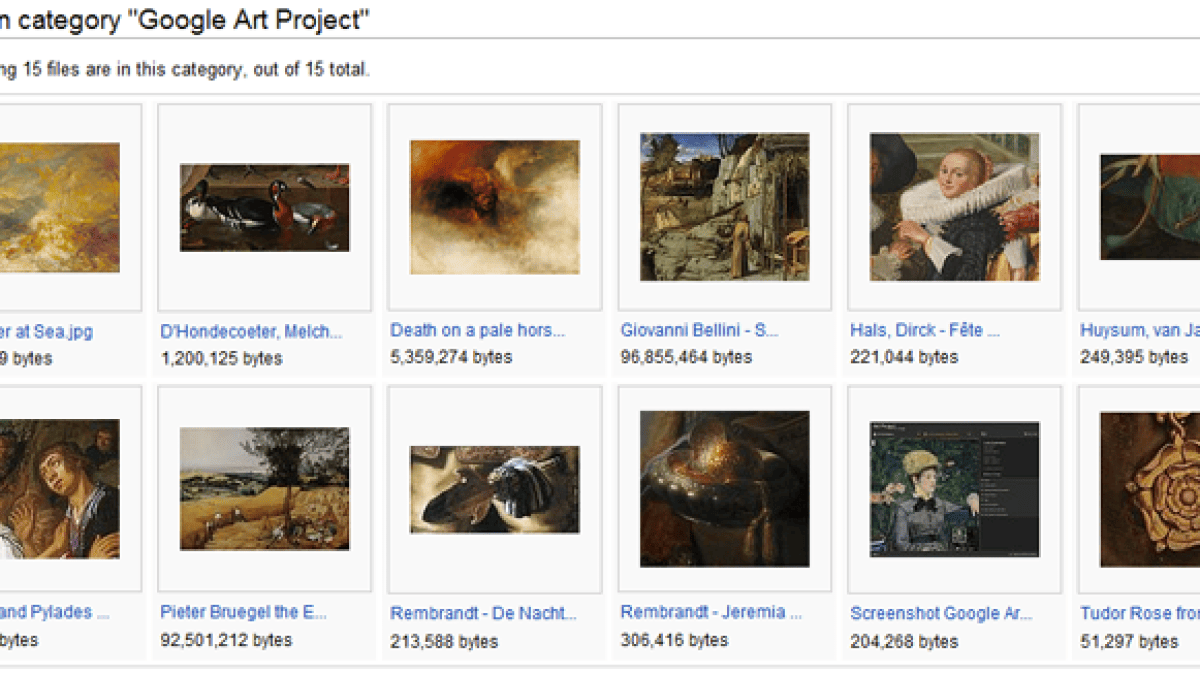Follow the 'Pieter Bruegel the E...' link
This screenshot has width=1200, height=675.
[243, 612]
